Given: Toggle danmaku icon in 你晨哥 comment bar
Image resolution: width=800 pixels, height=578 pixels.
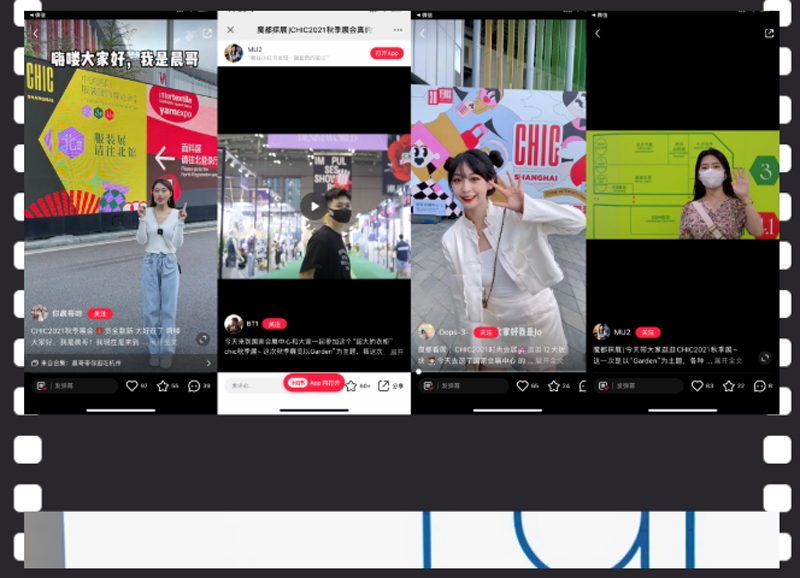Looking at the screenshot, I should point(42,386).
